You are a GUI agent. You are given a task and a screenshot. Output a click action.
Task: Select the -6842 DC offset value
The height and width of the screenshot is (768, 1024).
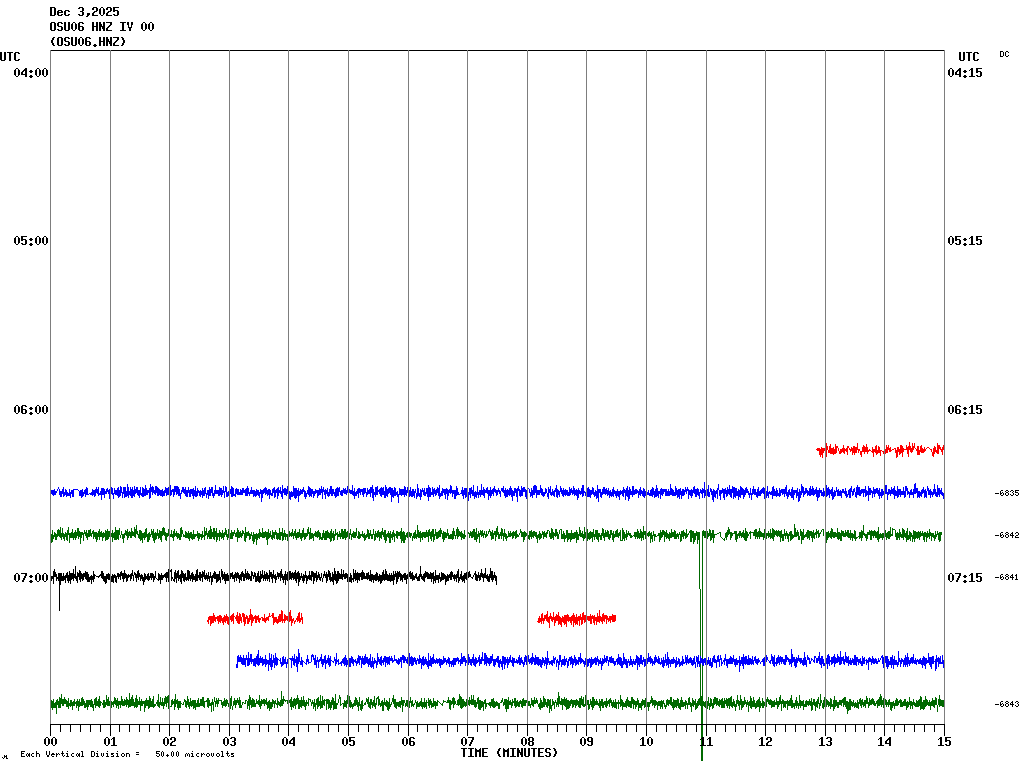click(x=1007, y=535)
